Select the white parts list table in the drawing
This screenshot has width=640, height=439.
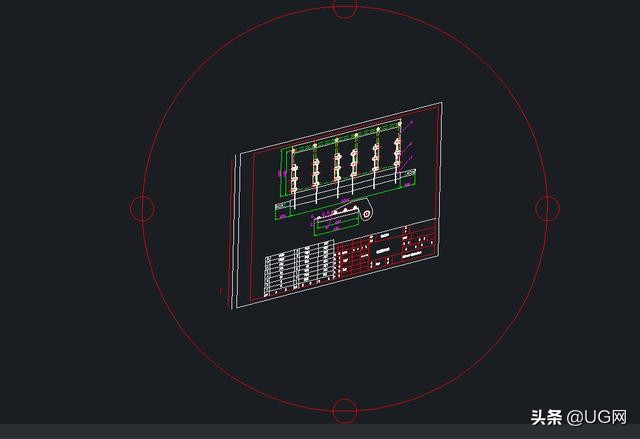point(299,268)
